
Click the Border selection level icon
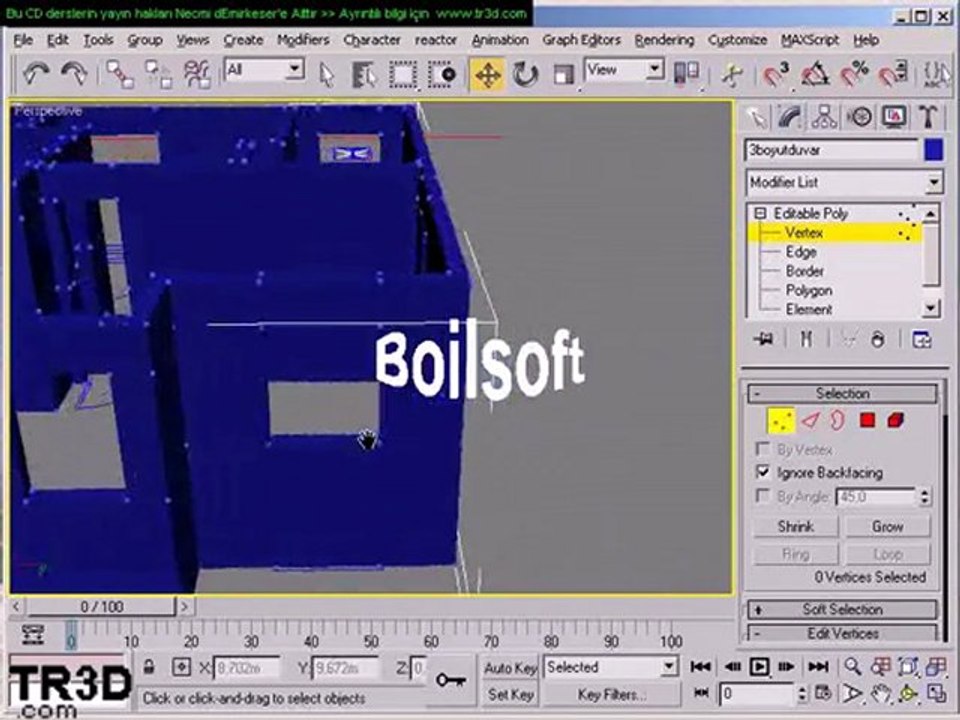pos(837,421)
